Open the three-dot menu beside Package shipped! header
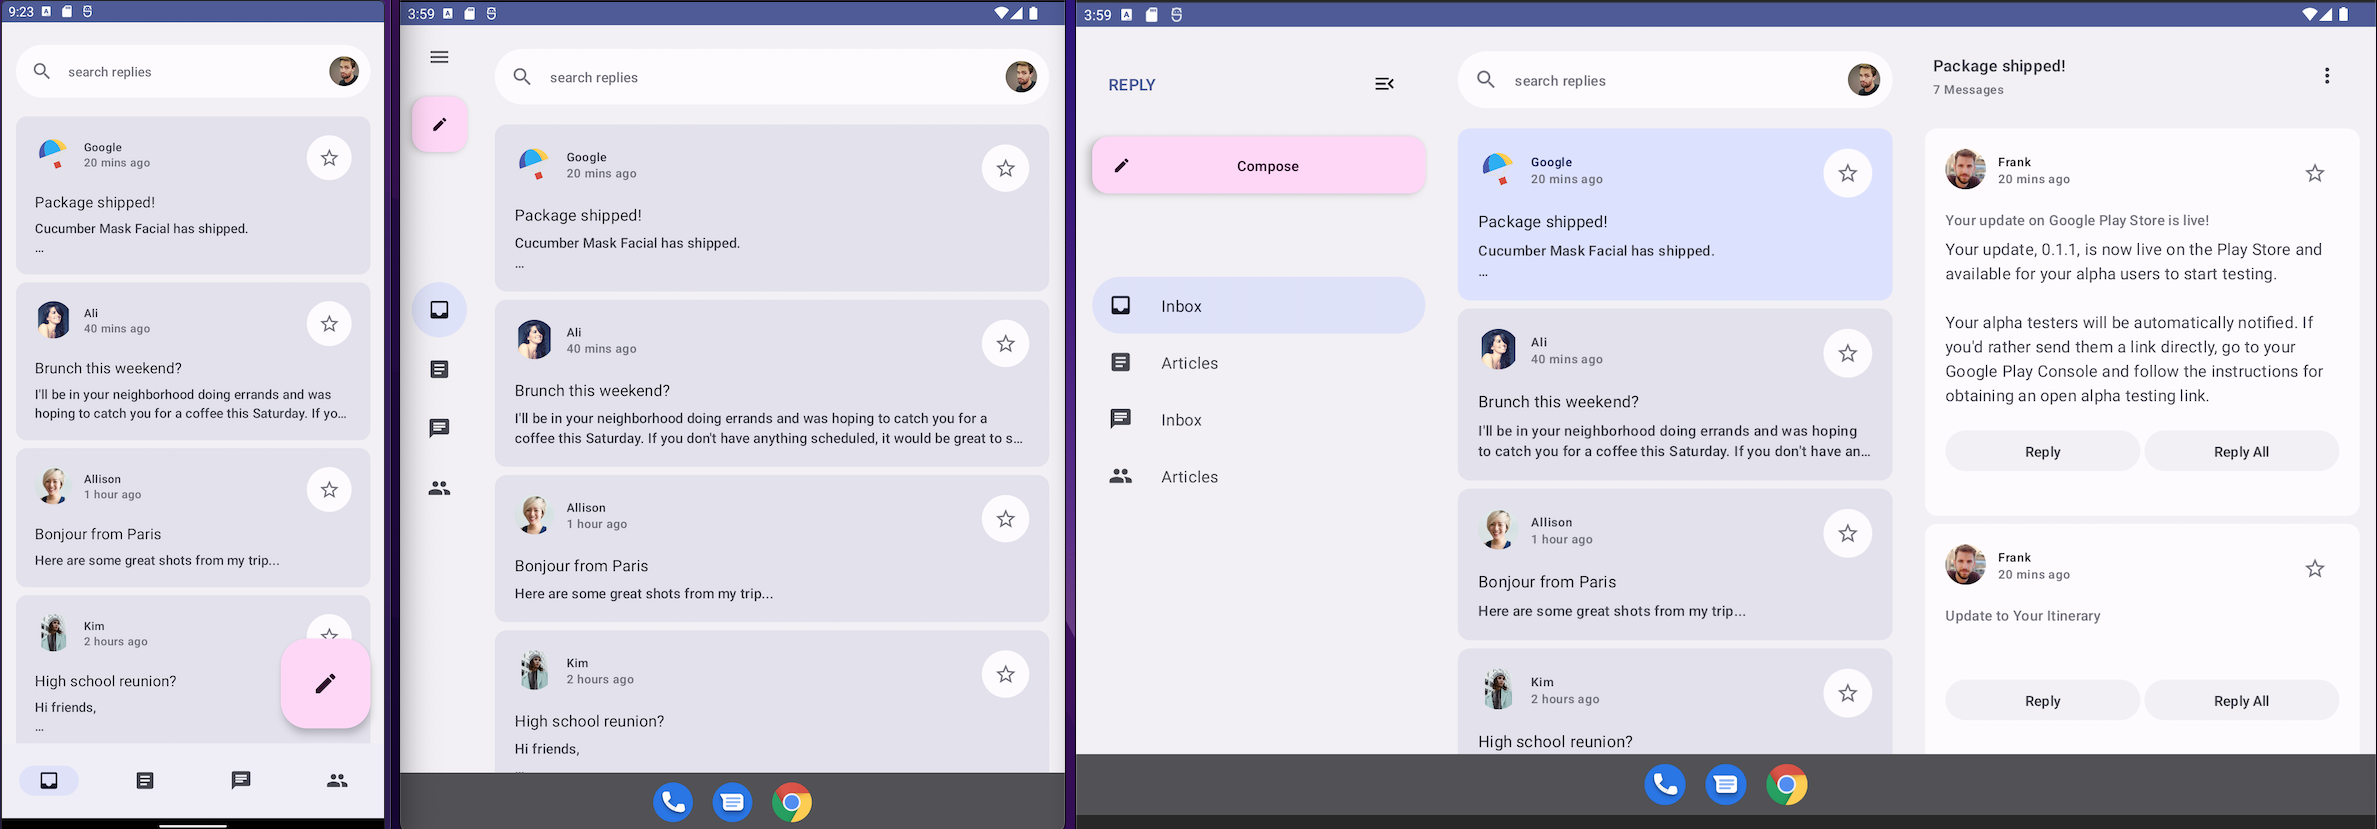 pyautogui.click(x=2326, y=76)
